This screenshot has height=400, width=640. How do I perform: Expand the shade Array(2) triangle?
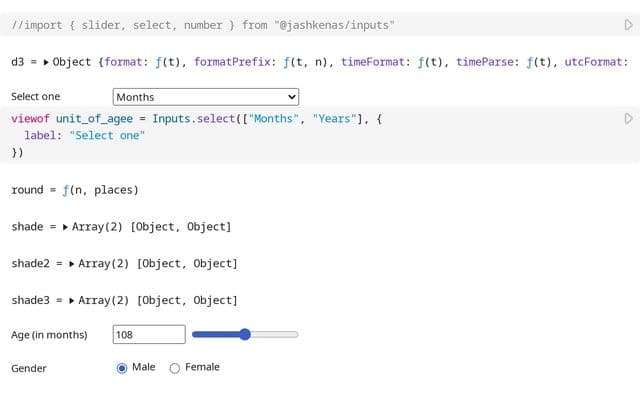(65, 227)
